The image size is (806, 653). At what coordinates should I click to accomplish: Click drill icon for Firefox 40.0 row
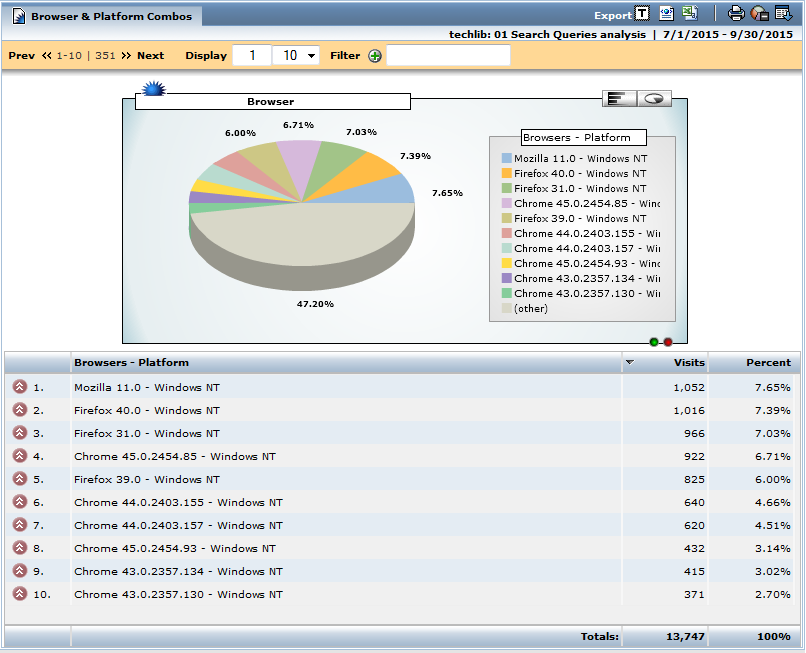click(20, 409)
